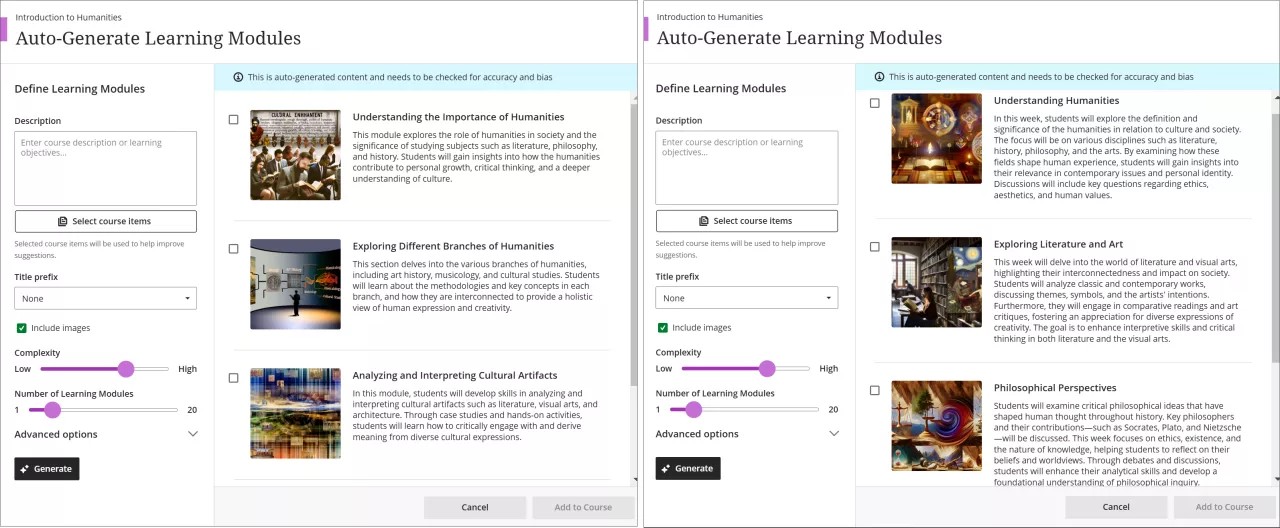Check the Understanding the Importance of Humanities module
The width and height of the screenshot is (1280, 528).
233,119
